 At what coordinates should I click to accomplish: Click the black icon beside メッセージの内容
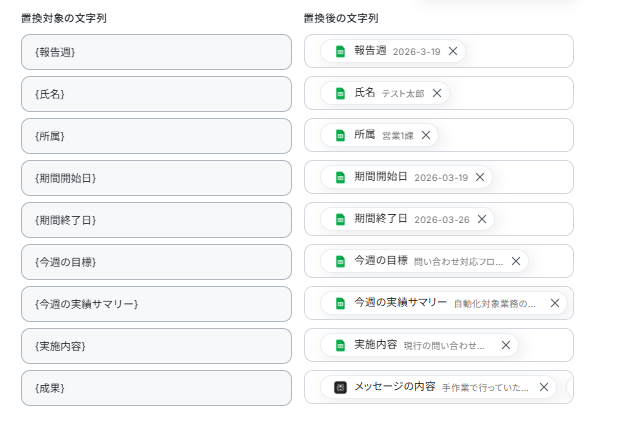[x=340, y=387]
